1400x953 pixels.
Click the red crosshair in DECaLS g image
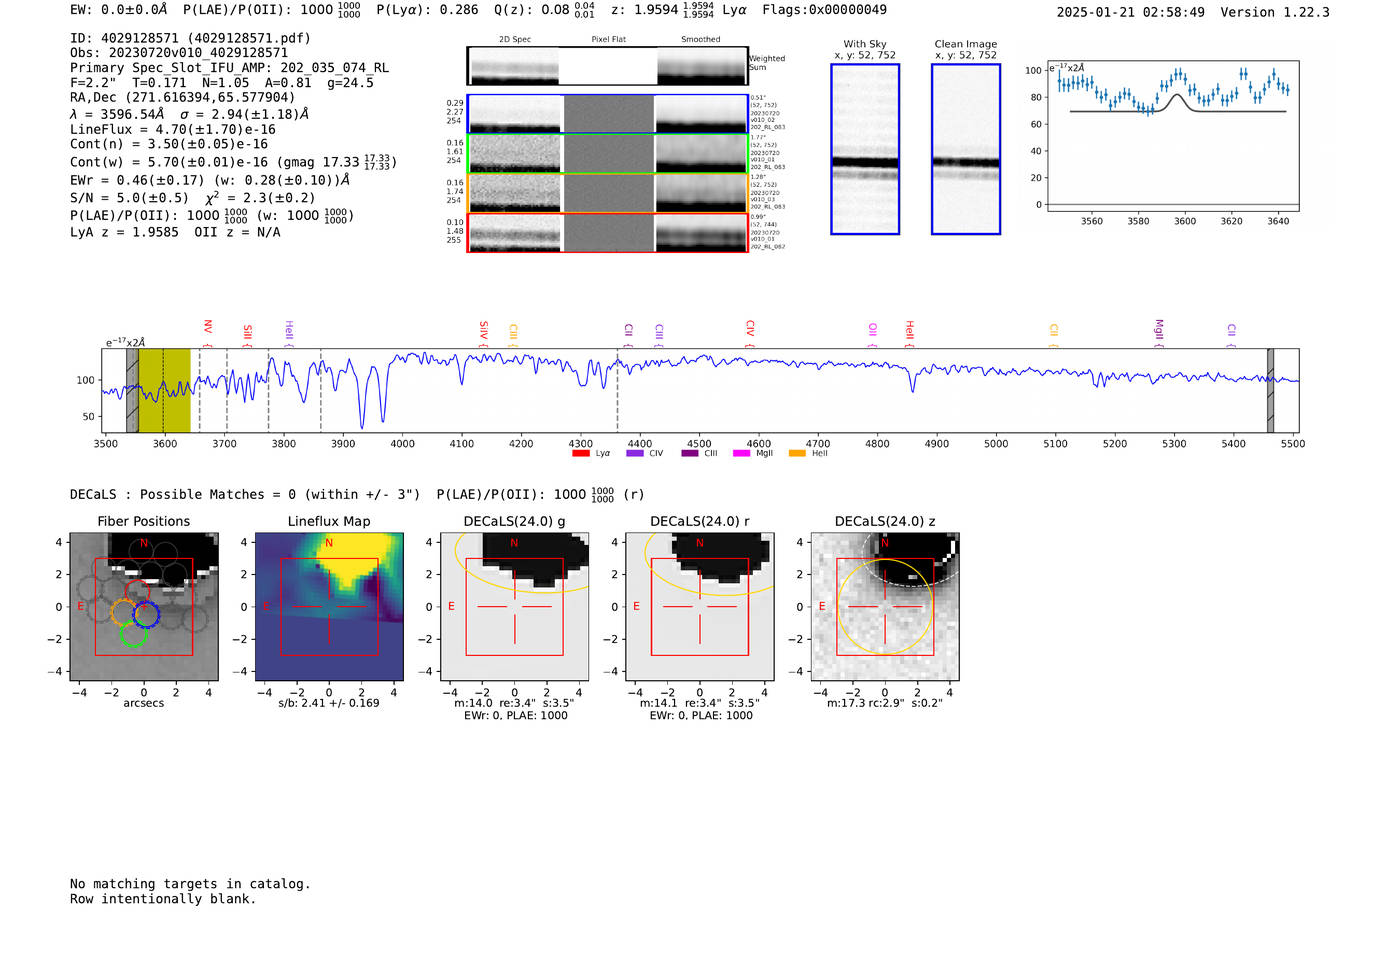[515, 607]
